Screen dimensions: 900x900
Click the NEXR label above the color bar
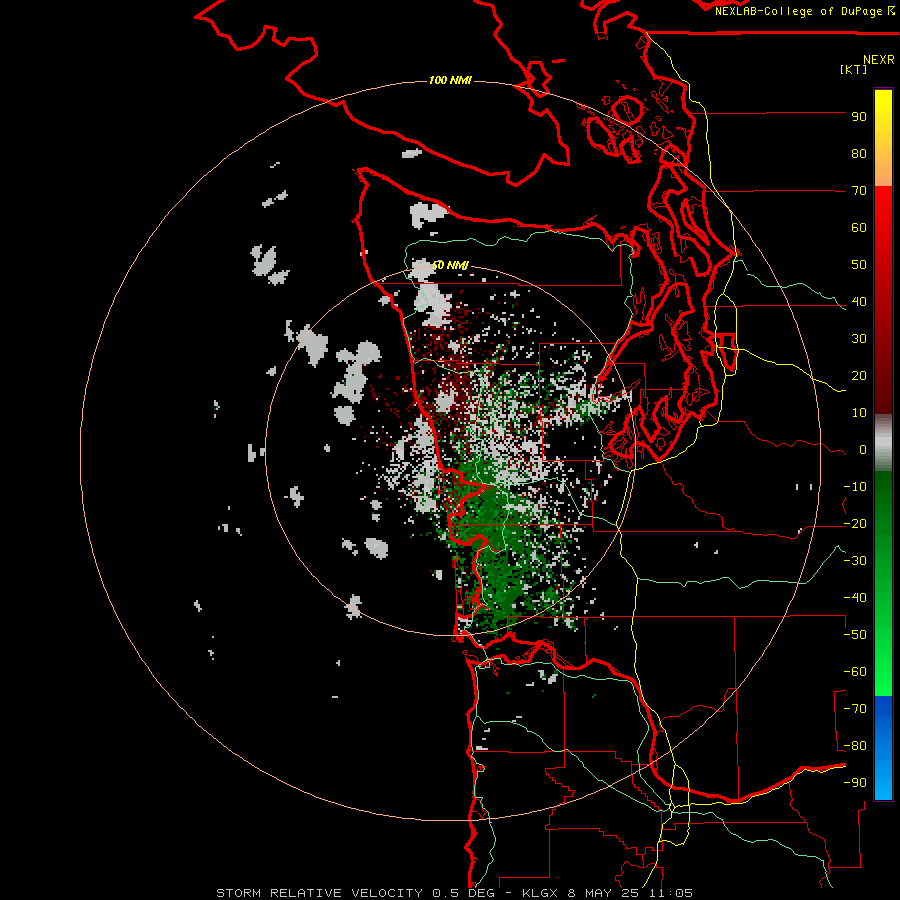coord(878,60)
